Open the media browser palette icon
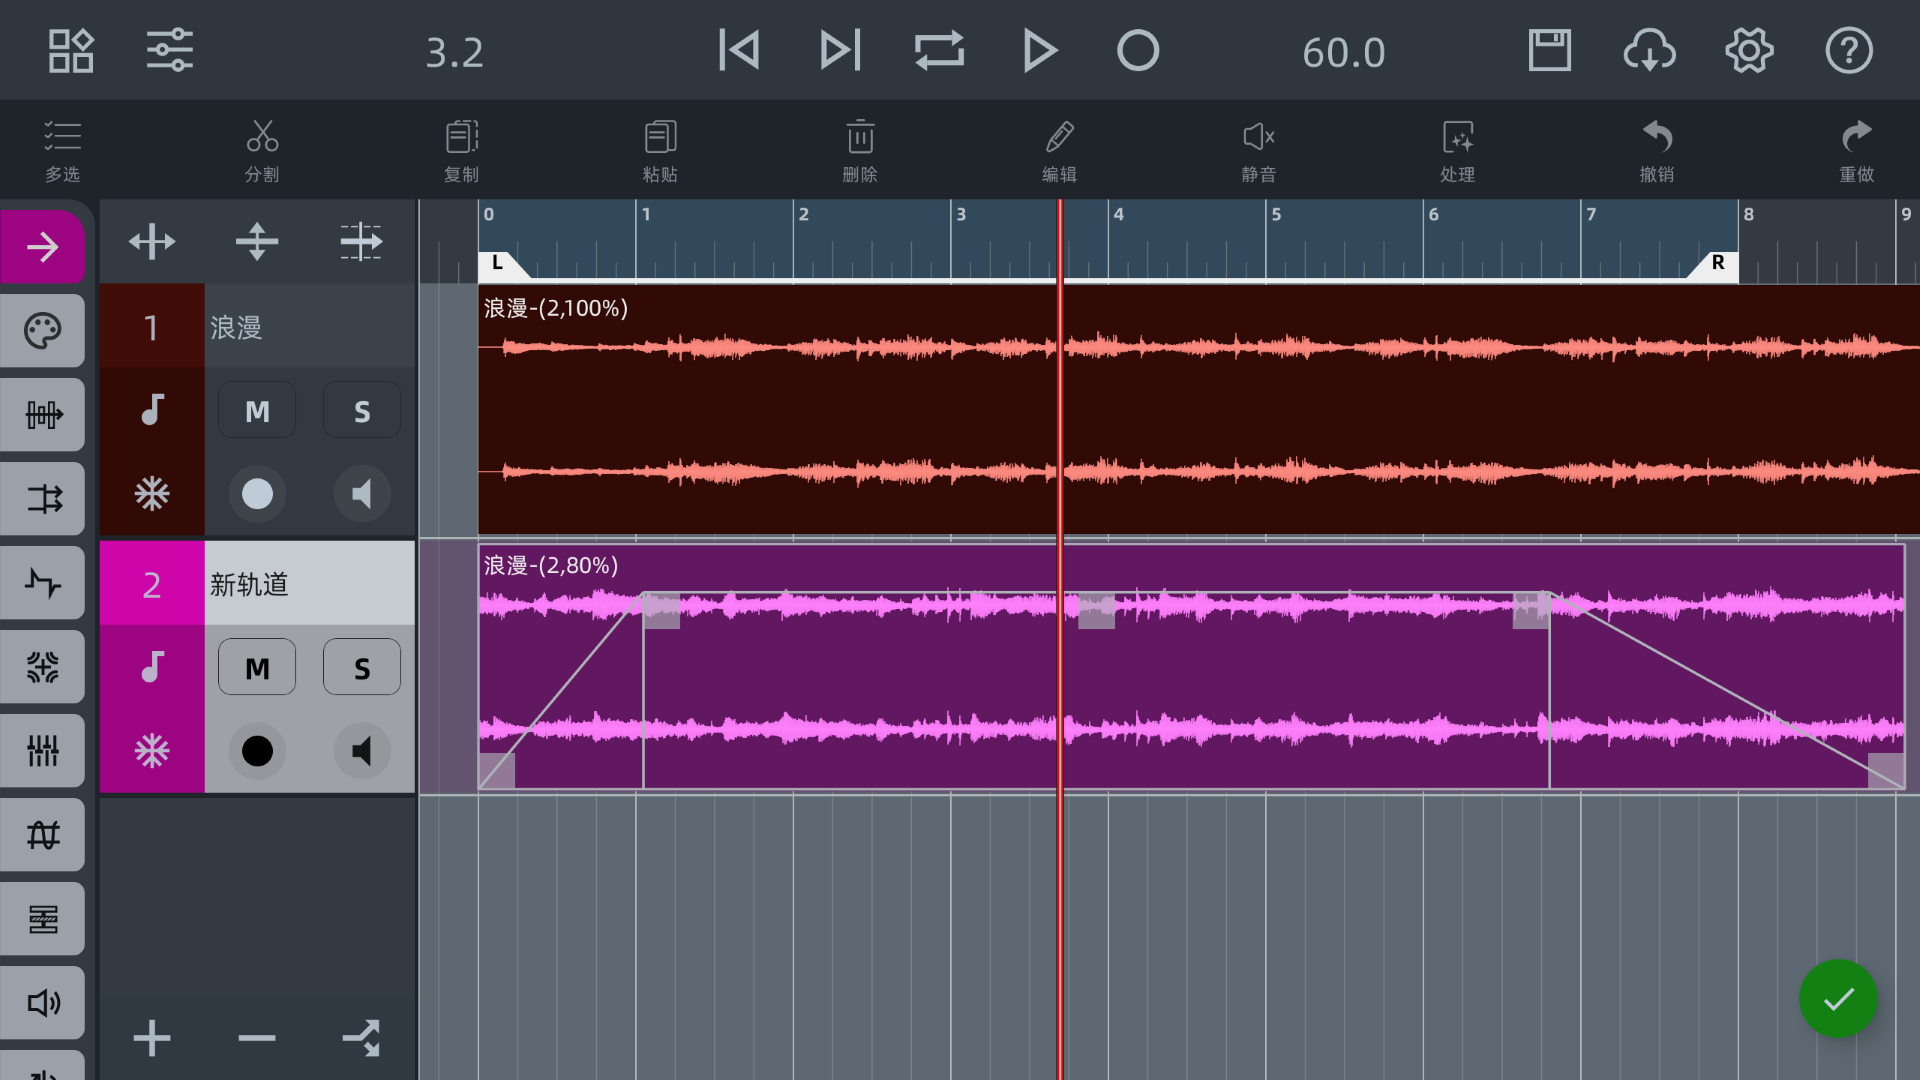 click(43, 330)
